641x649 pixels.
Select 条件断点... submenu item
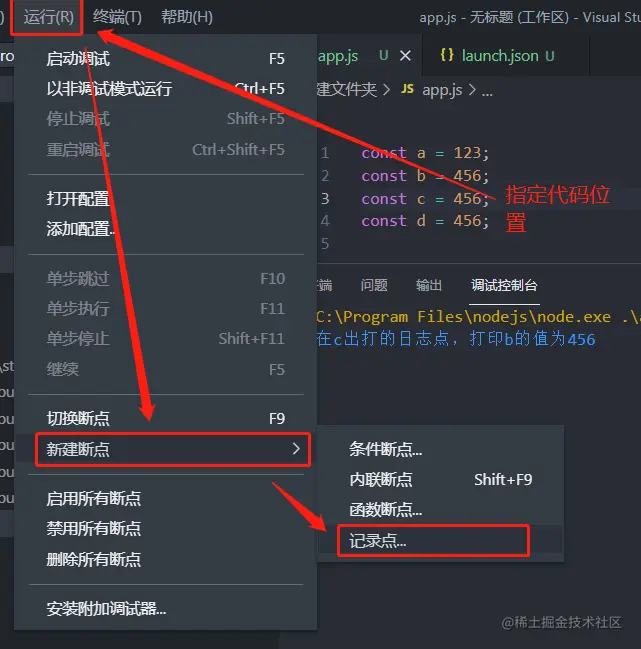coord(440,449)
